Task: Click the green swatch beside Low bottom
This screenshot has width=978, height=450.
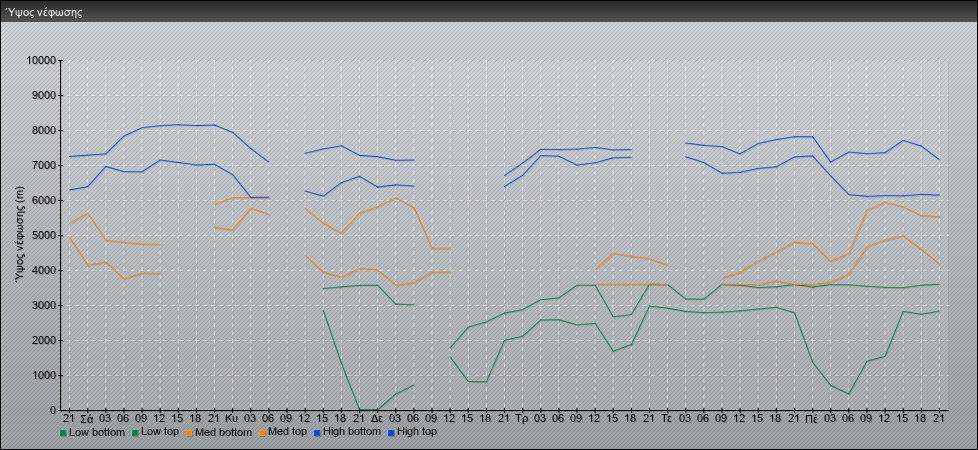Action: pyautogui.click(x=63, y=433)
